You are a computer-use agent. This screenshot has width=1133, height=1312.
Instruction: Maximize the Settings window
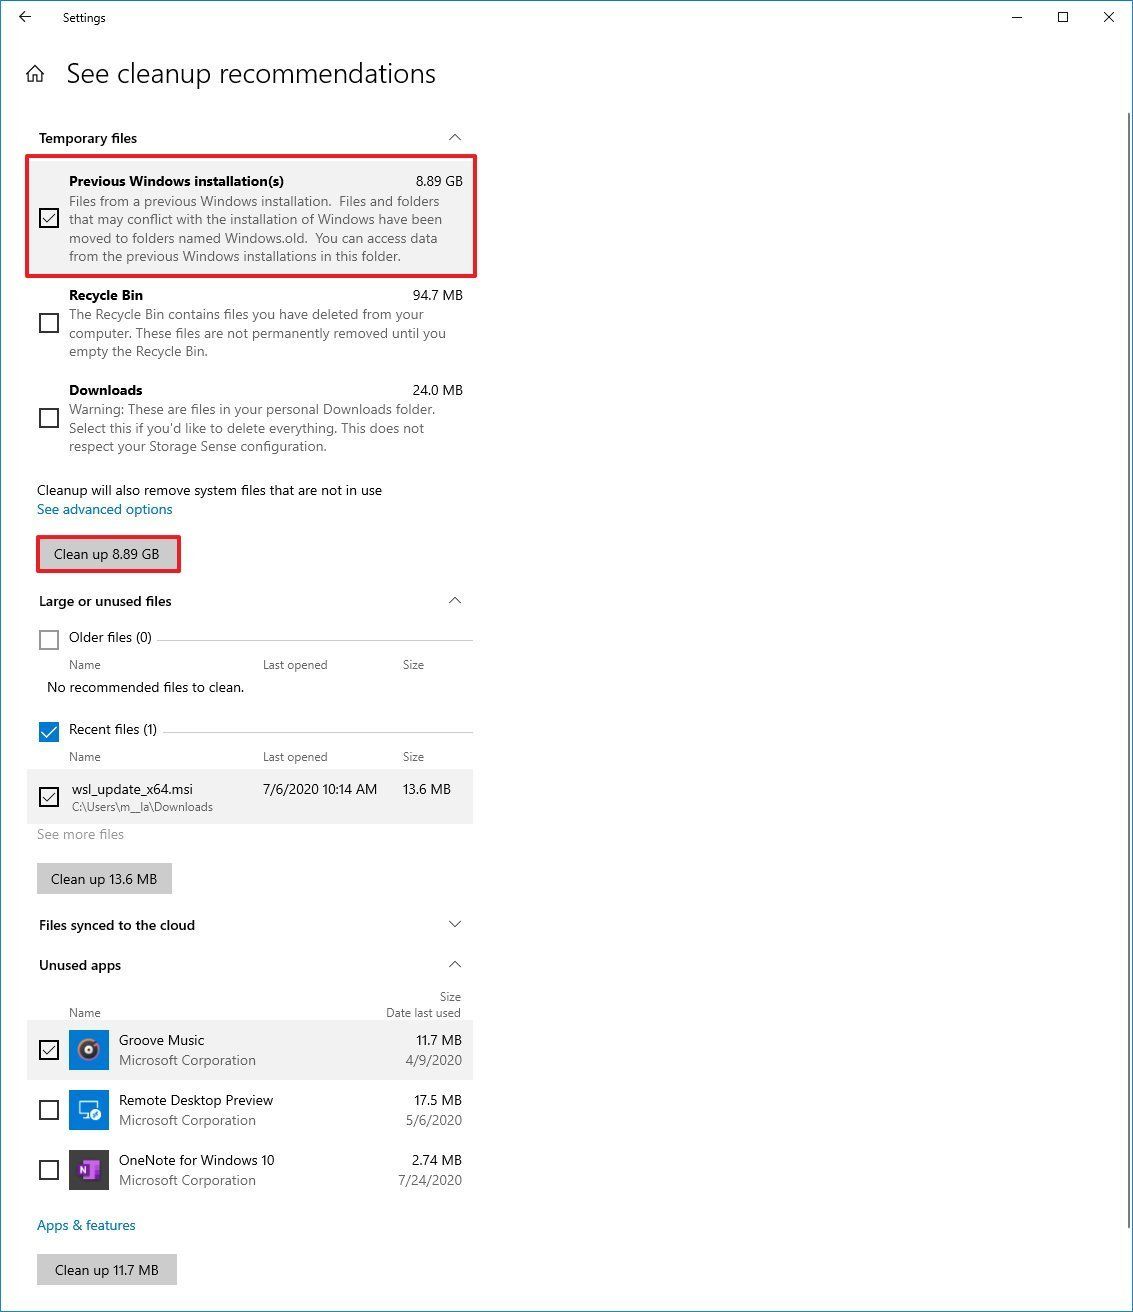coord(1063,17)
